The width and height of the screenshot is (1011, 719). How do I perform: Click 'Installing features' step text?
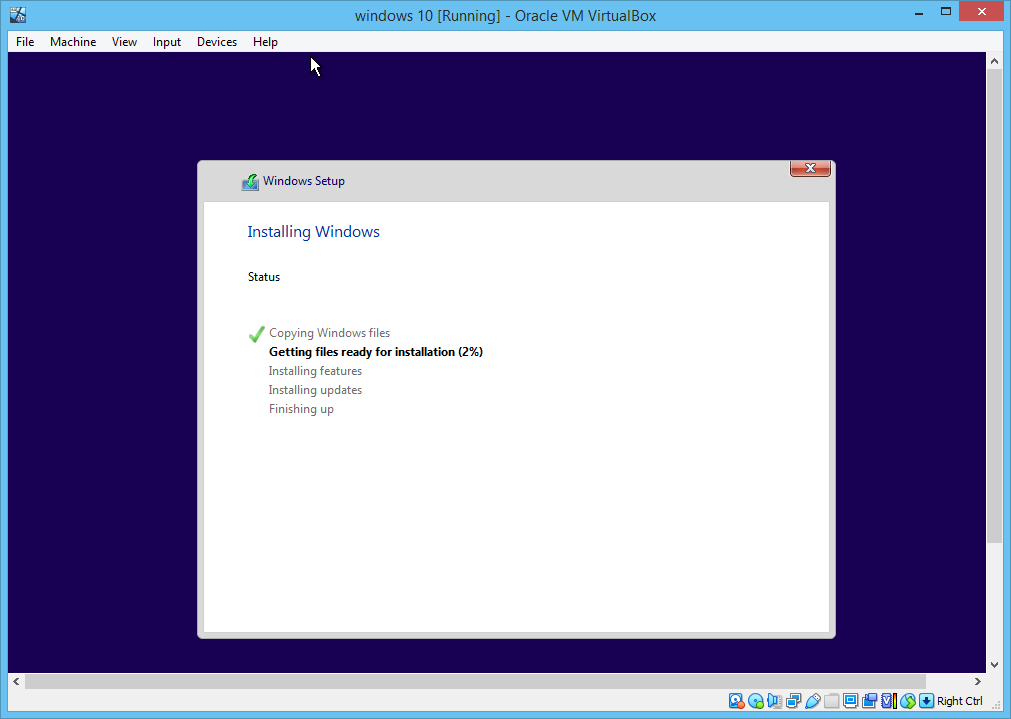(315, 371)
